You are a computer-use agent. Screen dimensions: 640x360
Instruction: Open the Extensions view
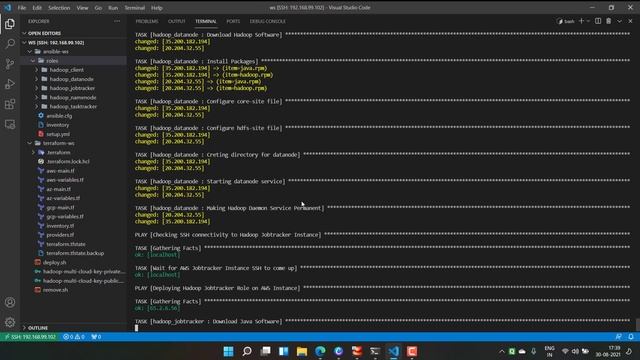point(10,104)
